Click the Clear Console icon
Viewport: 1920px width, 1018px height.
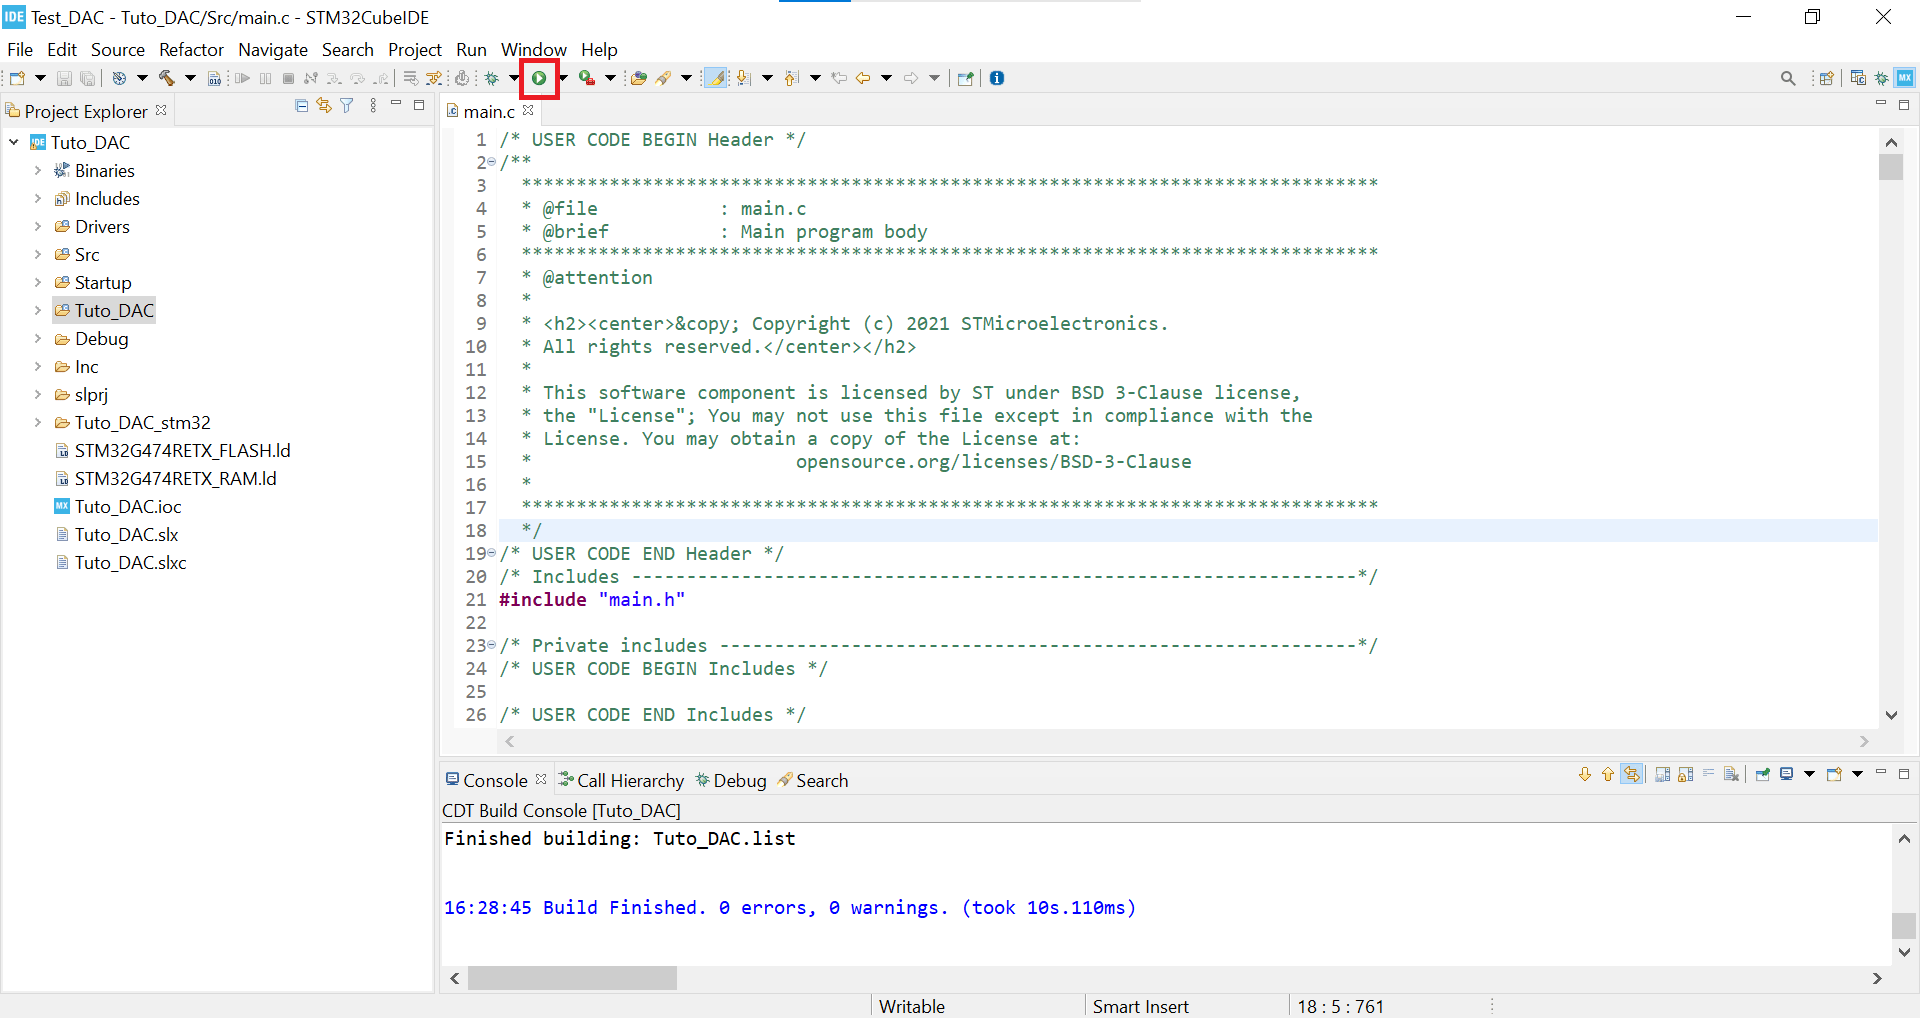coord(1731,774)
